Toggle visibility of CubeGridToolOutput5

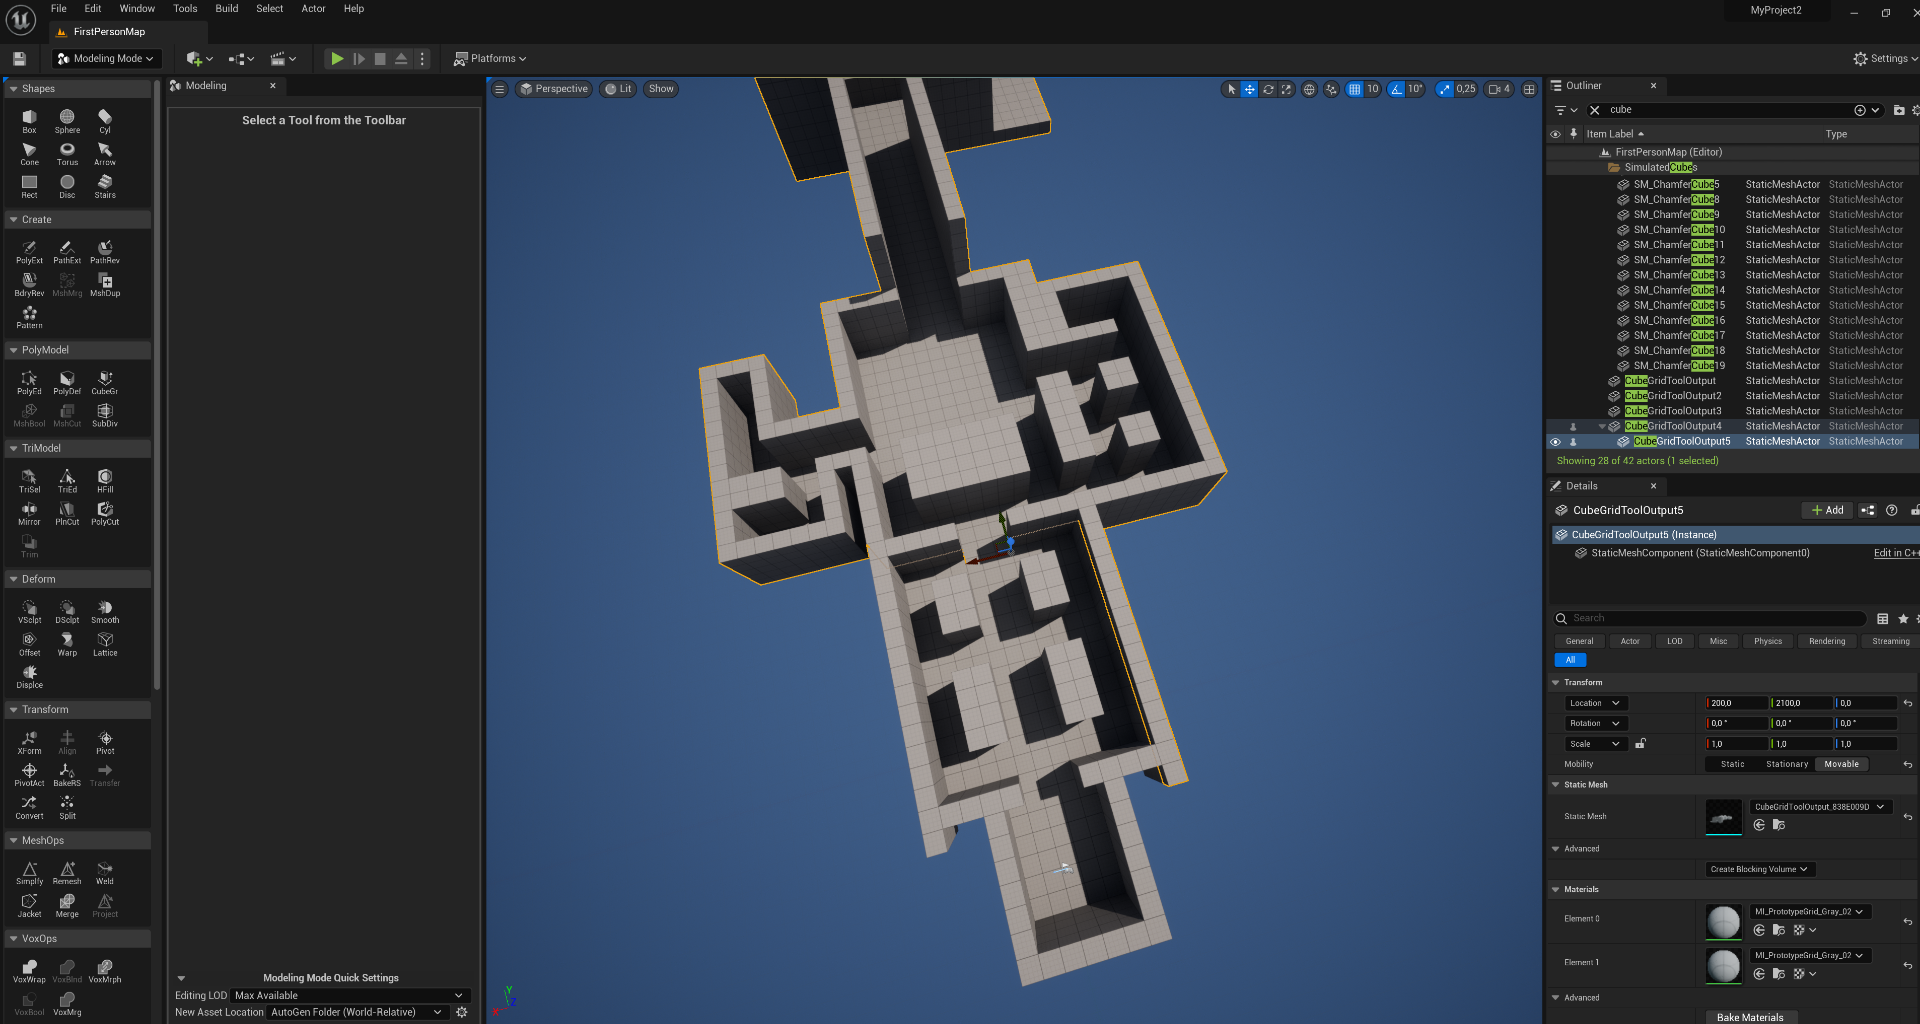1555,442
